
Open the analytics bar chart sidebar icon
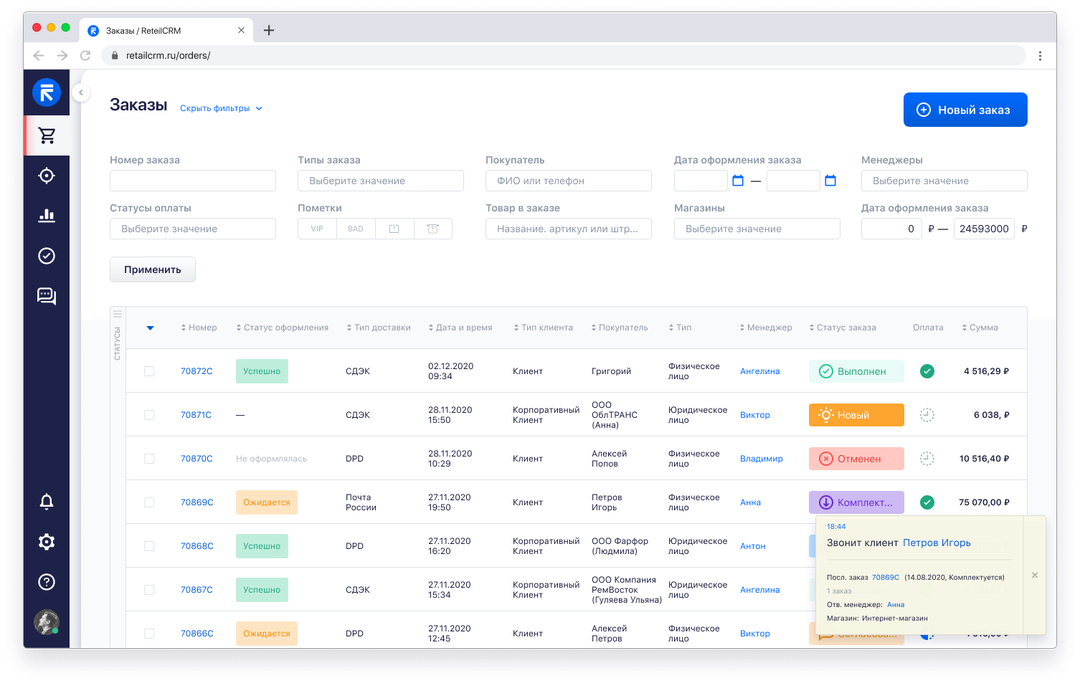tap(46, 215)
